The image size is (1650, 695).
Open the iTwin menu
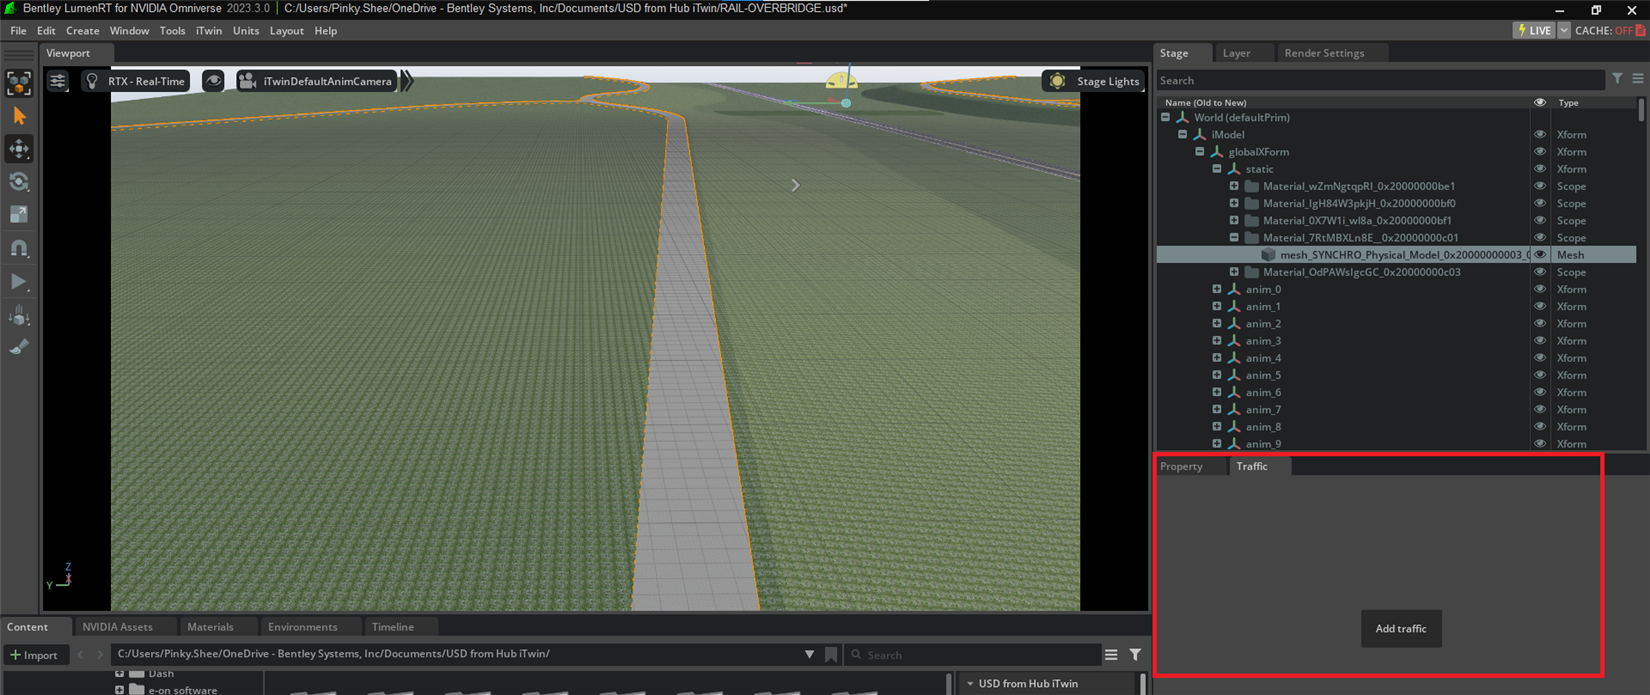(x=209, y=31)
